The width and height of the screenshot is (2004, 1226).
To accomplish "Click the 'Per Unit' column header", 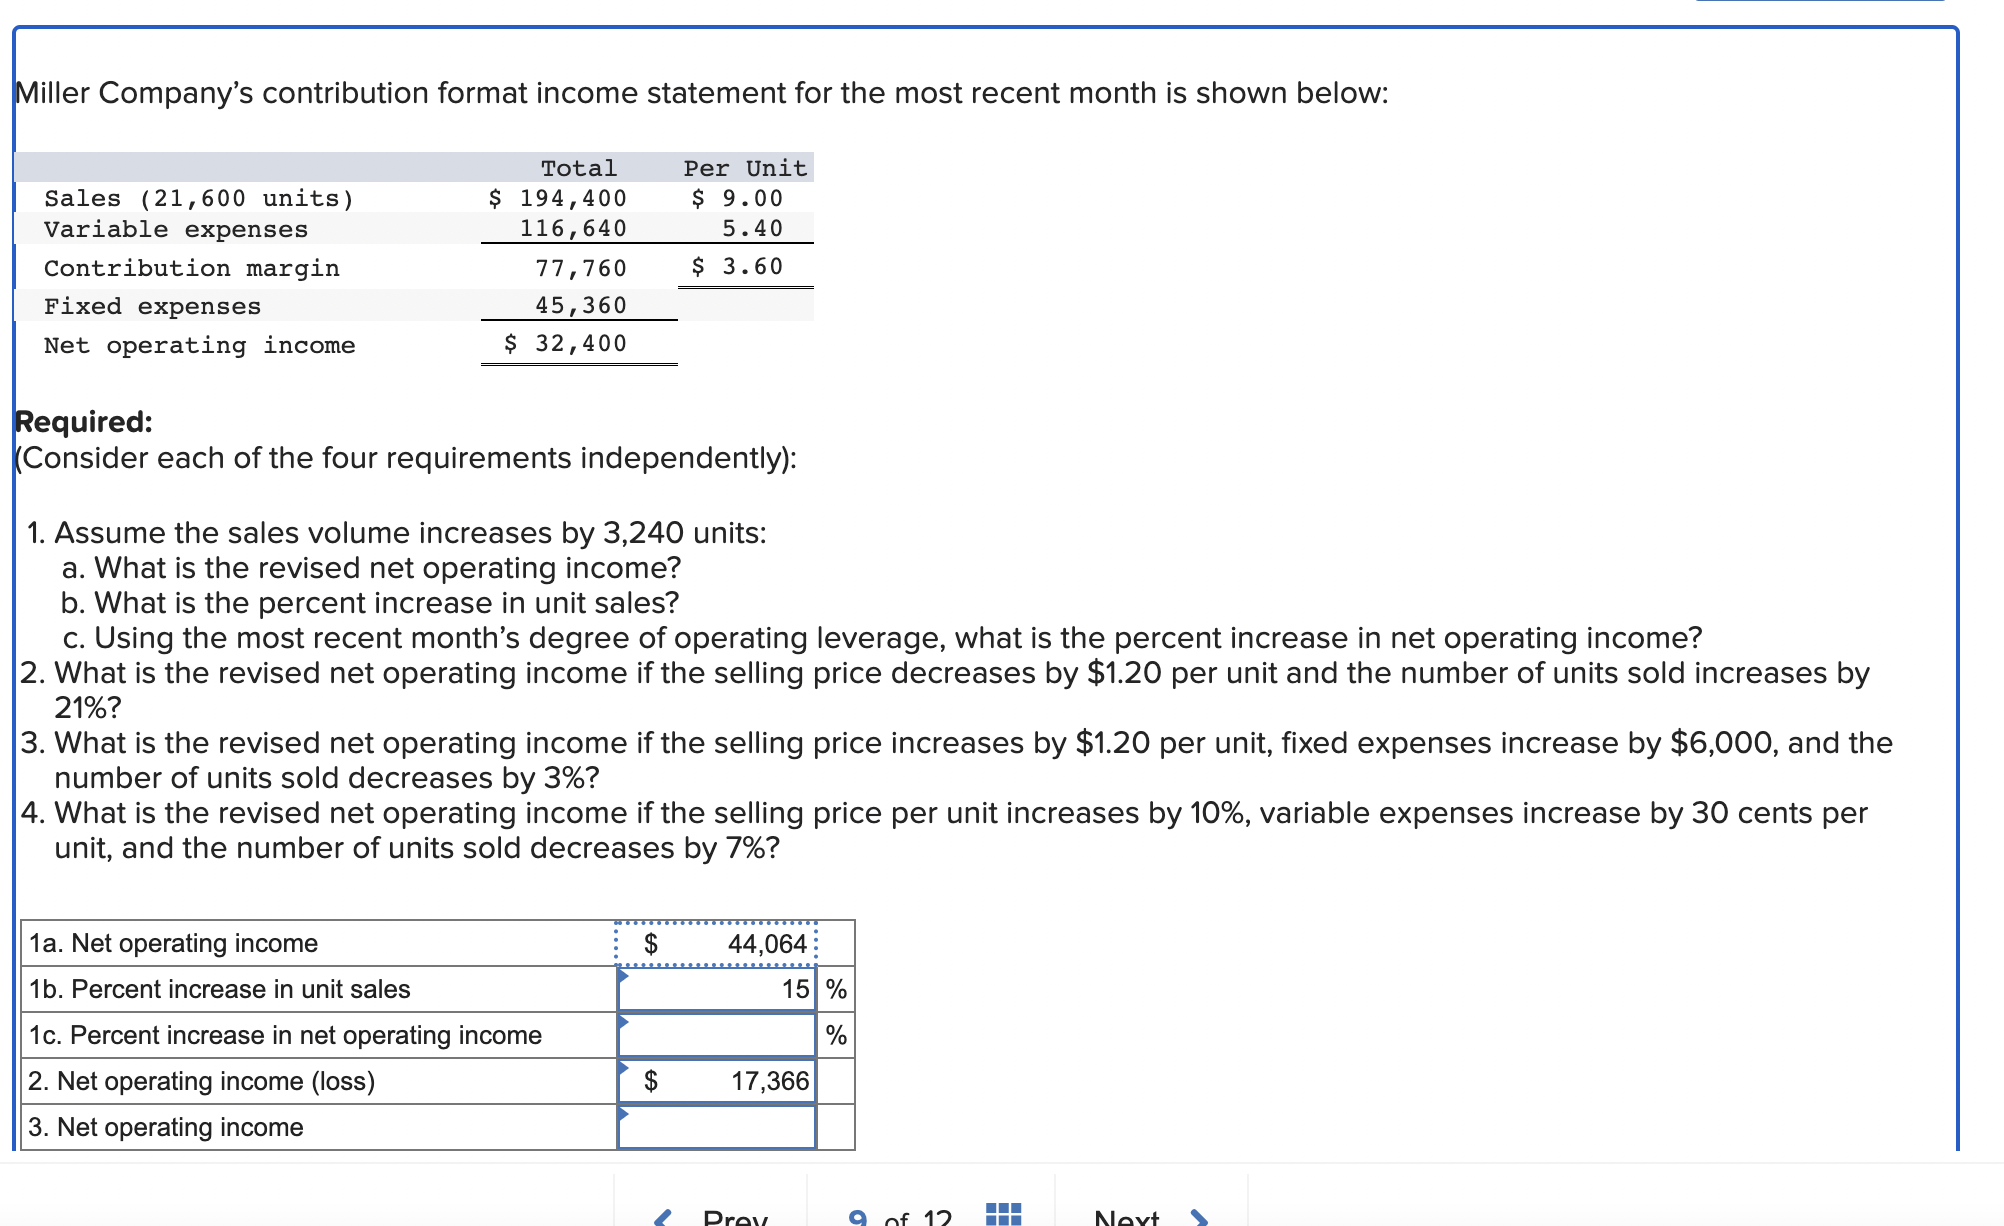I will pos(745,168).
